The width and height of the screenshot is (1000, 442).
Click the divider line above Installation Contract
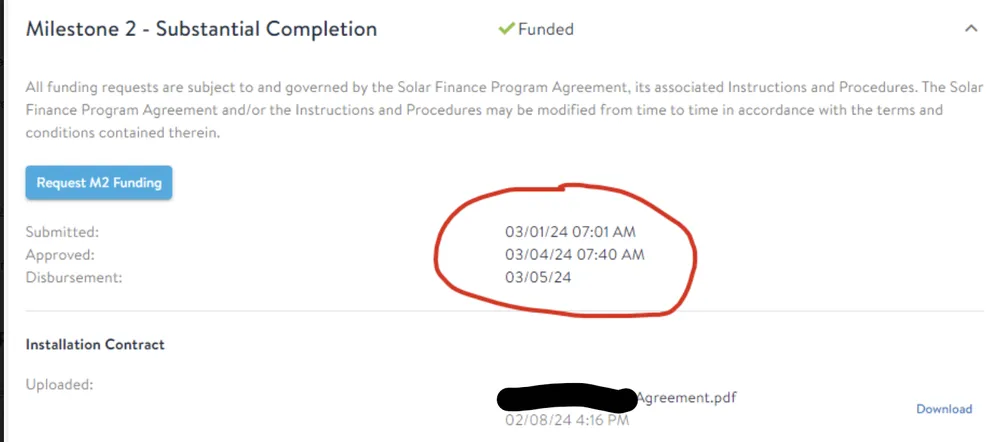(x=500, y=311)
